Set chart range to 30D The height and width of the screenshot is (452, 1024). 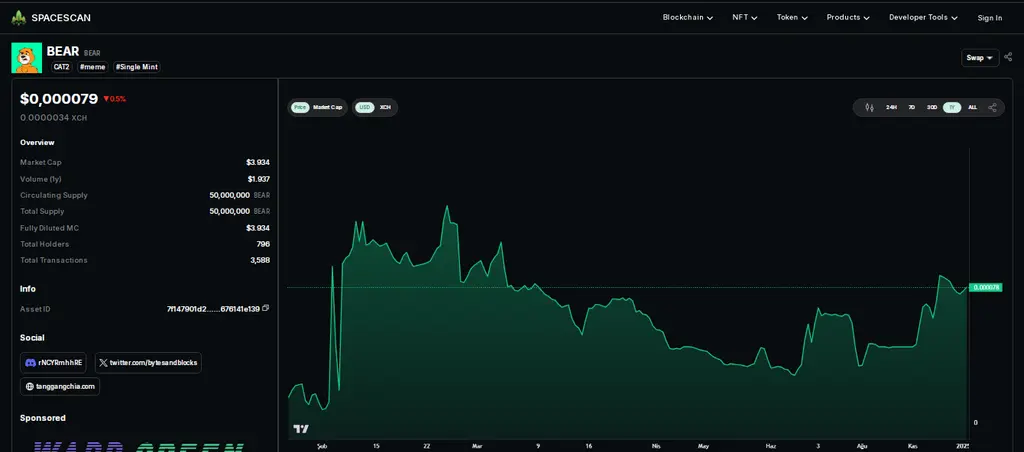[x=932, y=107]
